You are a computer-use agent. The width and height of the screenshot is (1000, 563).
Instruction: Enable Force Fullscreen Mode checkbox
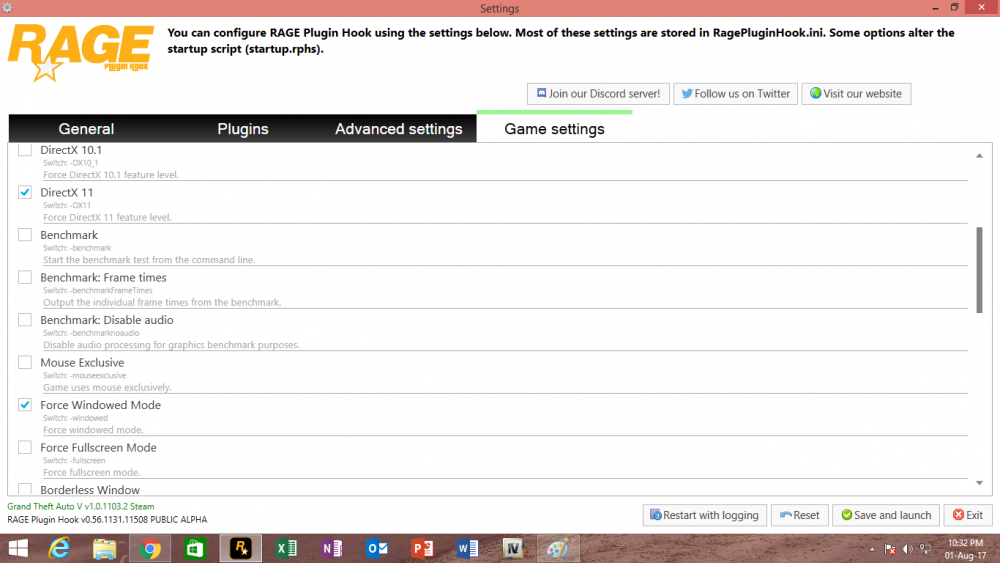pos(25,448)
